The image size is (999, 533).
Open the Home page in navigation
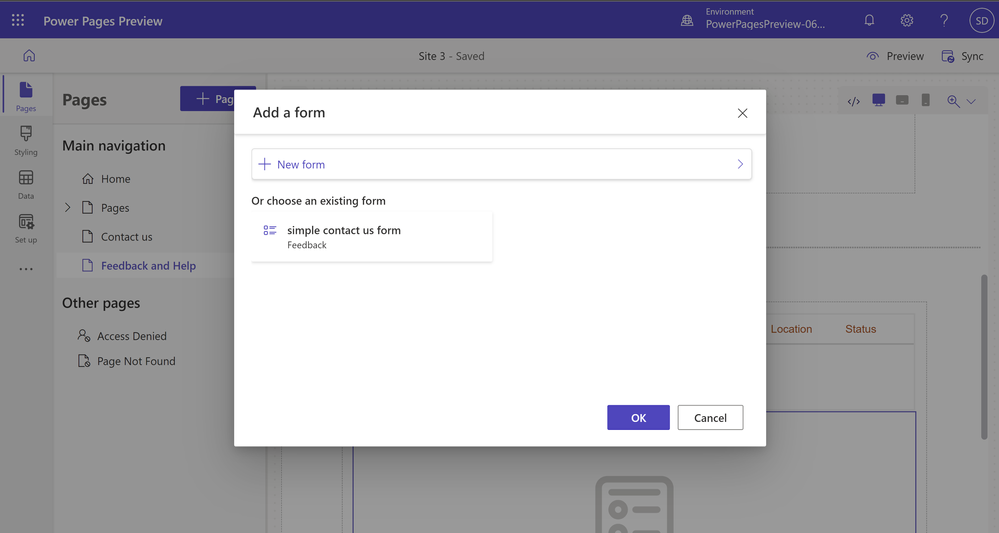pos(115,179)
